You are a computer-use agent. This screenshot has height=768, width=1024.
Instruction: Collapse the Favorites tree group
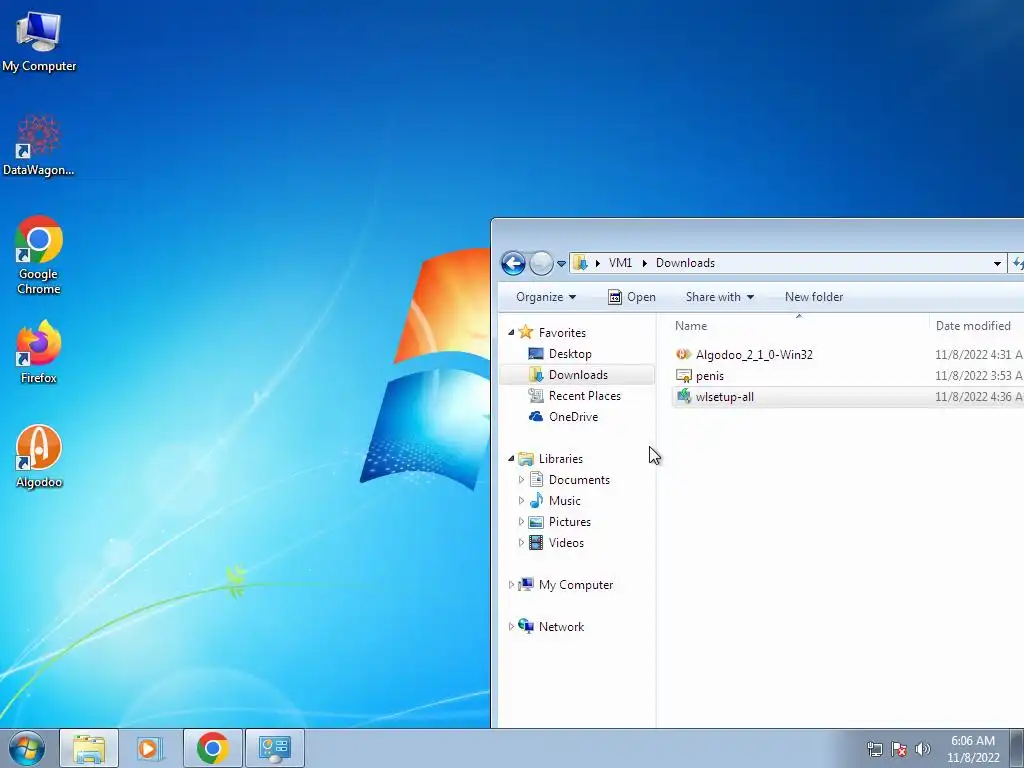(511, 332)
